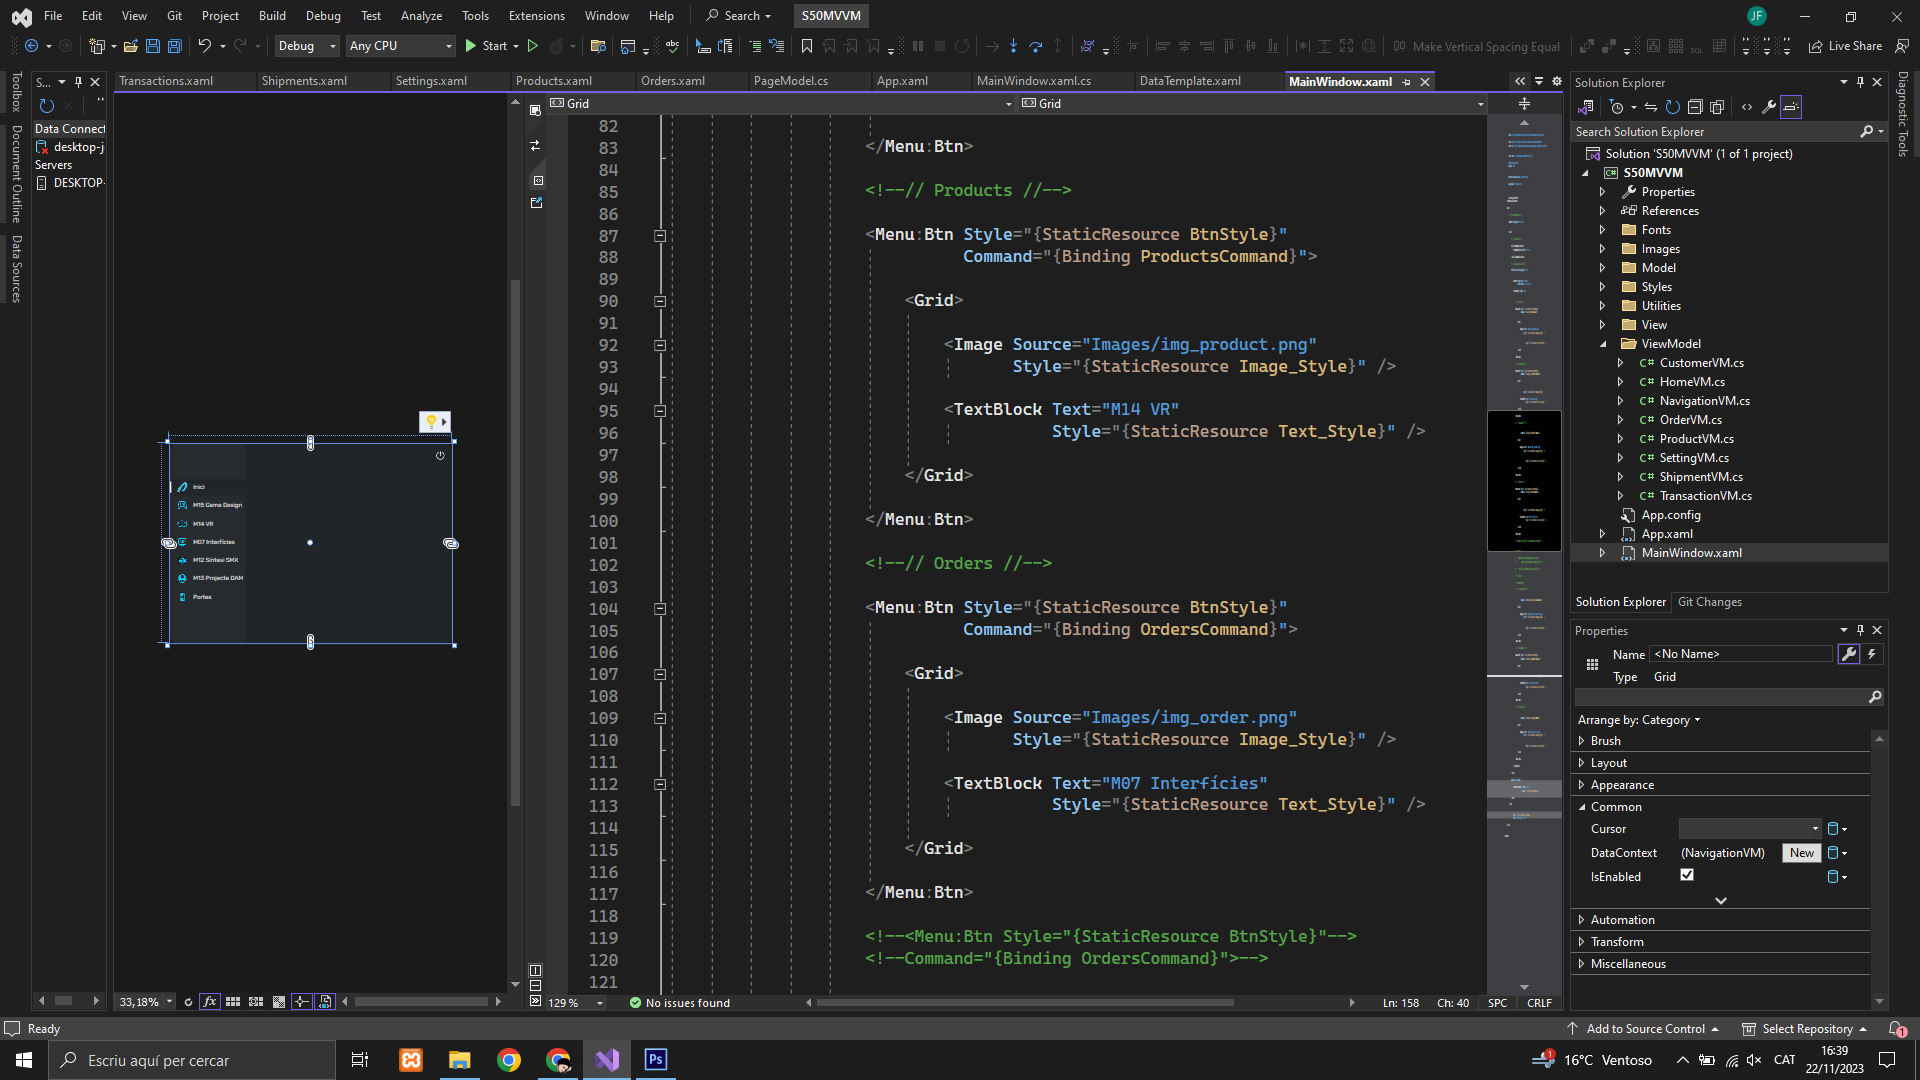The width and height of the screenshot is (1920, 1080).
Task: Toggle the effects fx button in designer
Action: (x=209, y=1002)
